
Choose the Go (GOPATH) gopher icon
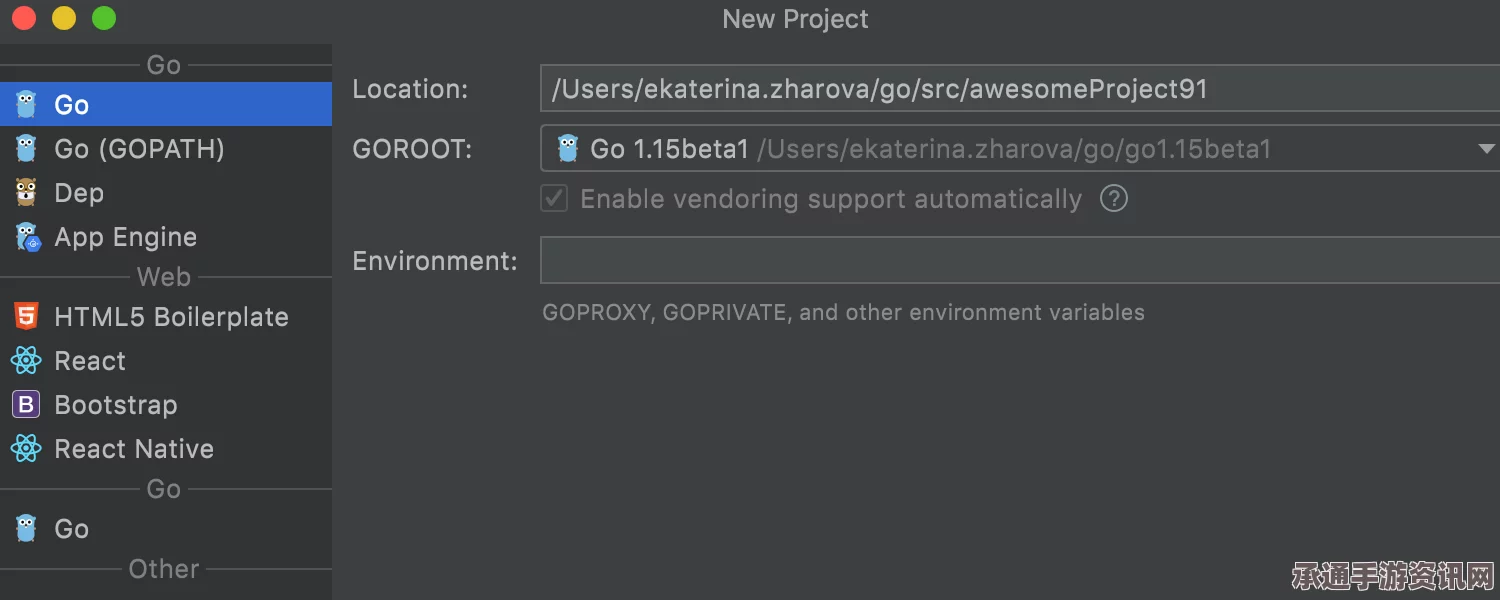[26, 148]
